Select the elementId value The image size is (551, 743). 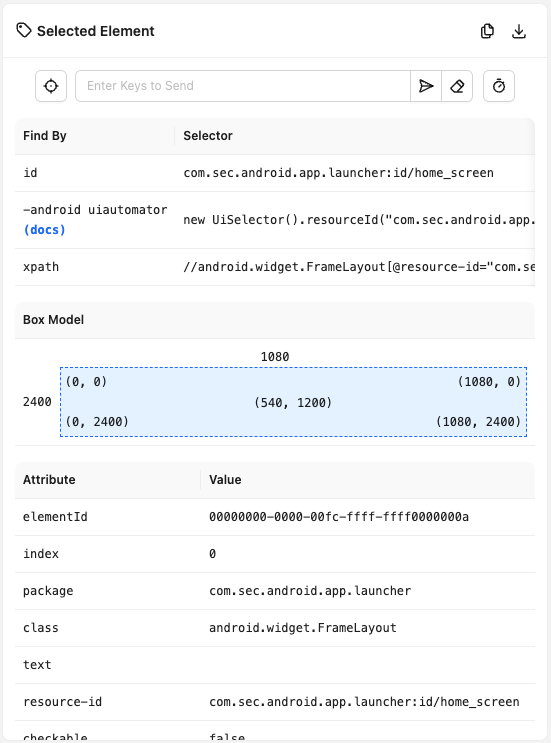tap(339, 517)
